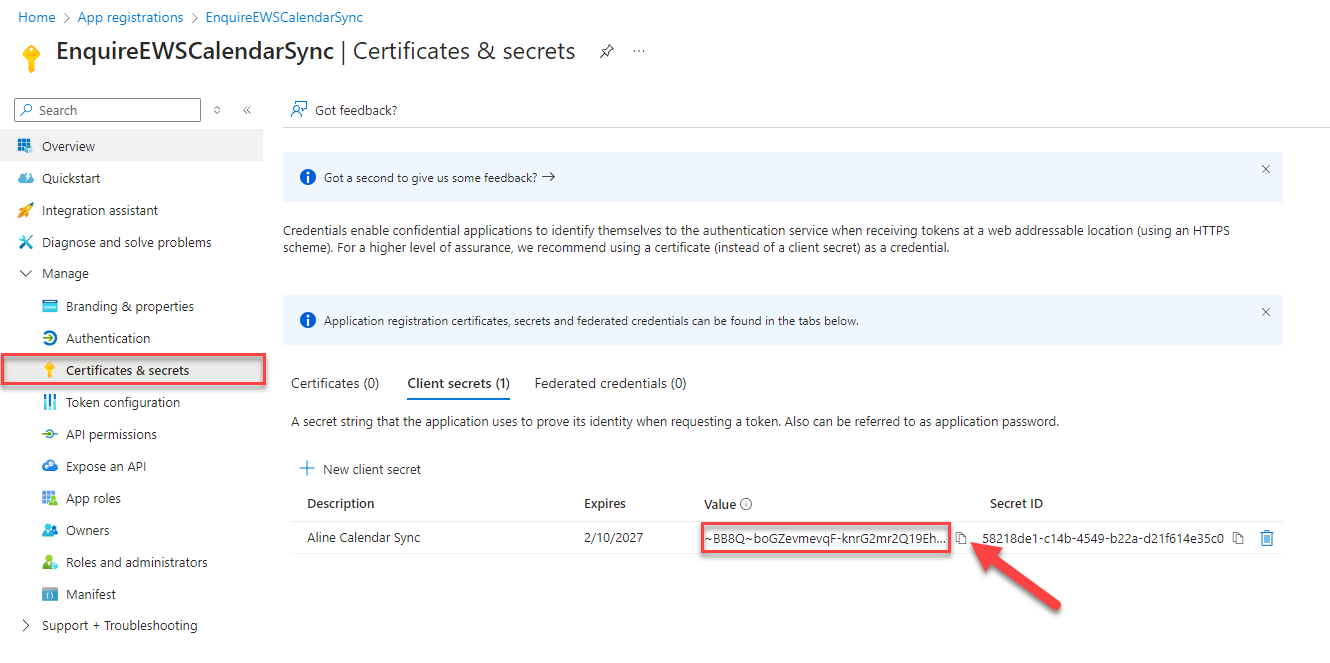This screenshot has width=1330, height=663.
Task: Open the more options ellipsis in title
Action: click(x=639, y=50)
